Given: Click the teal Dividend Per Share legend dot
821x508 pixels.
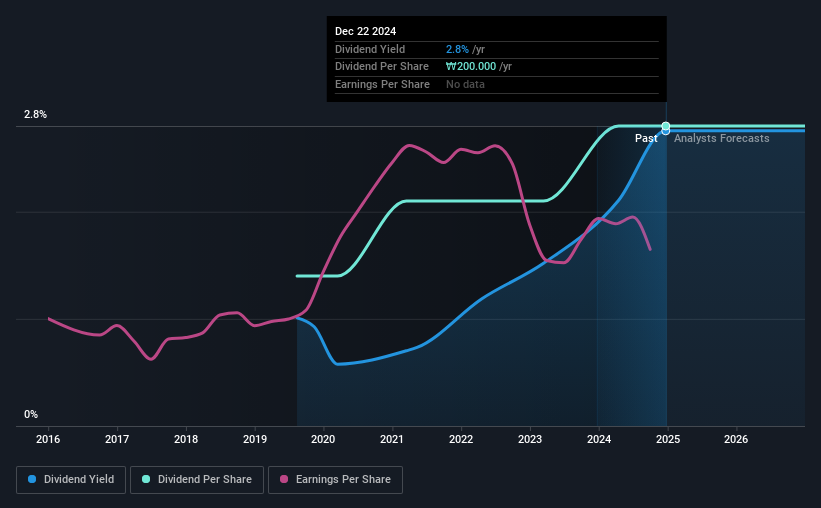Looking at the screenshot, I should 146,479.
